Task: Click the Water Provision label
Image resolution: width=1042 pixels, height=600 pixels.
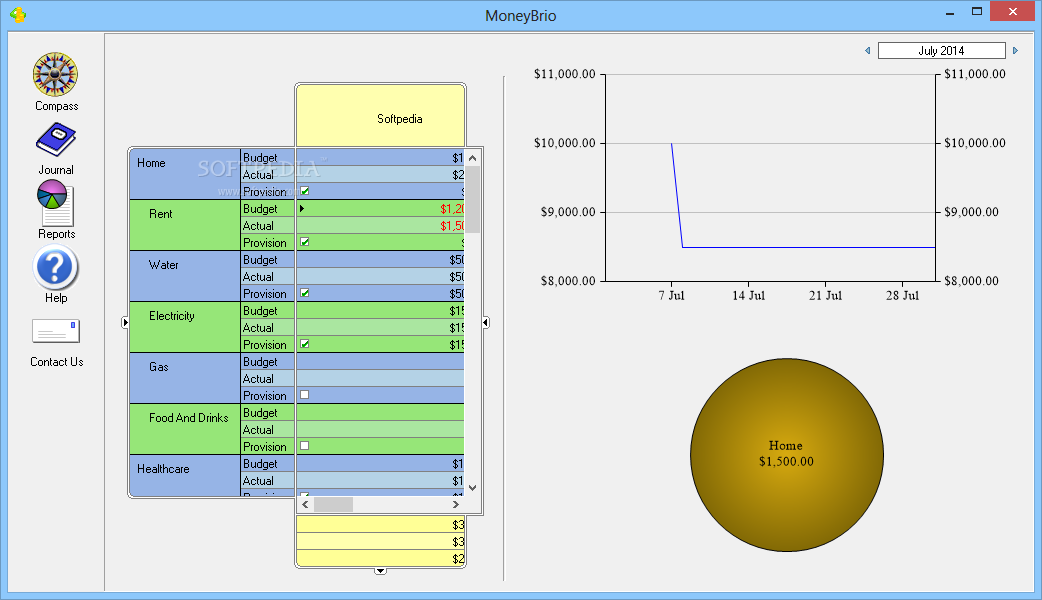Action: tap(264, 294)
